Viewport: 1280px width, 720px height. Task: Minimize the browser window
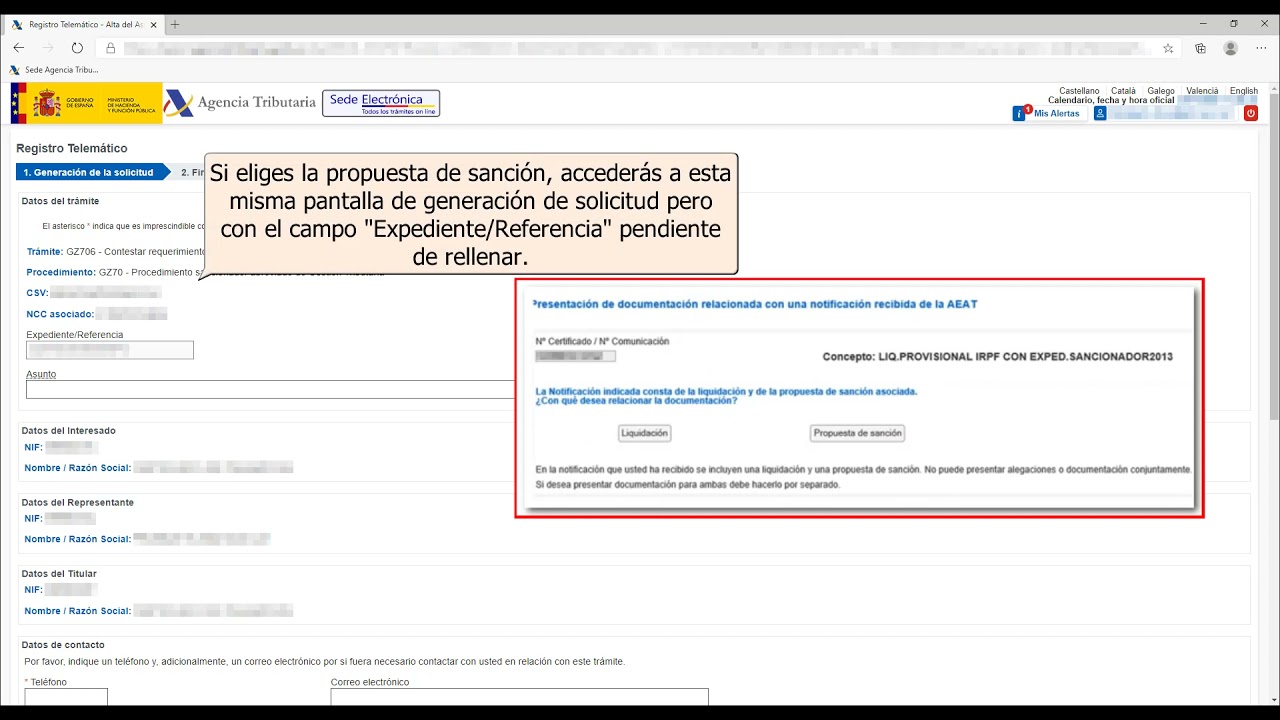point(1201,24)
